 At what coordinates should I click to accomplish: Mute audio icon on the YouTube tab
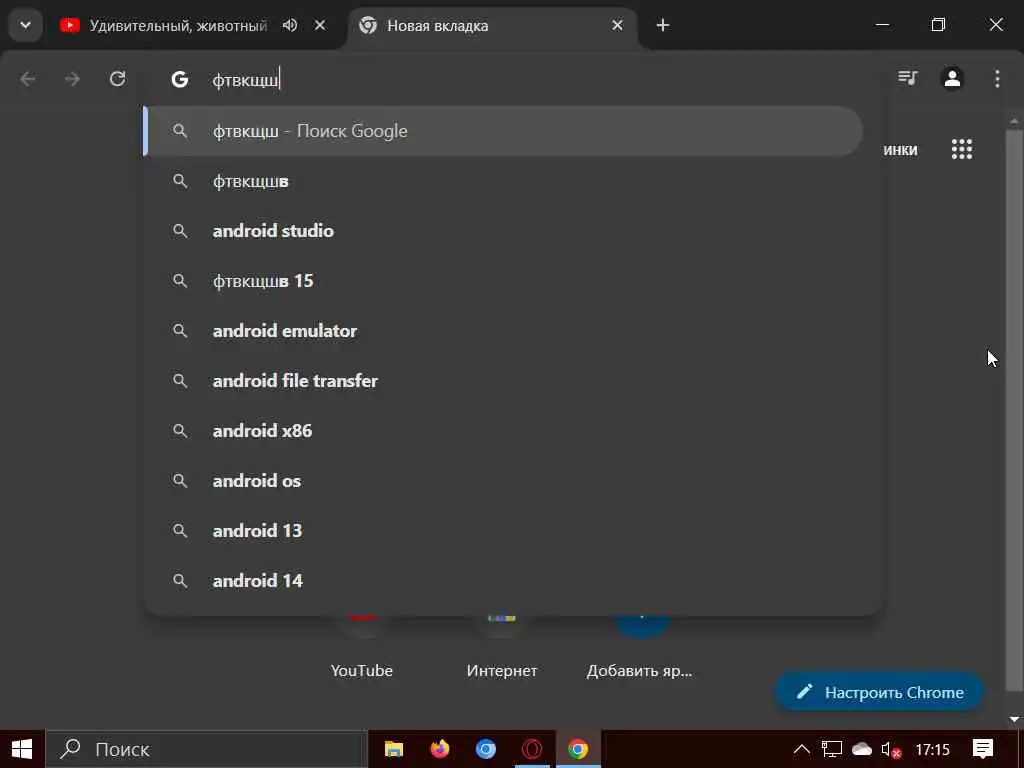(290, 25)
